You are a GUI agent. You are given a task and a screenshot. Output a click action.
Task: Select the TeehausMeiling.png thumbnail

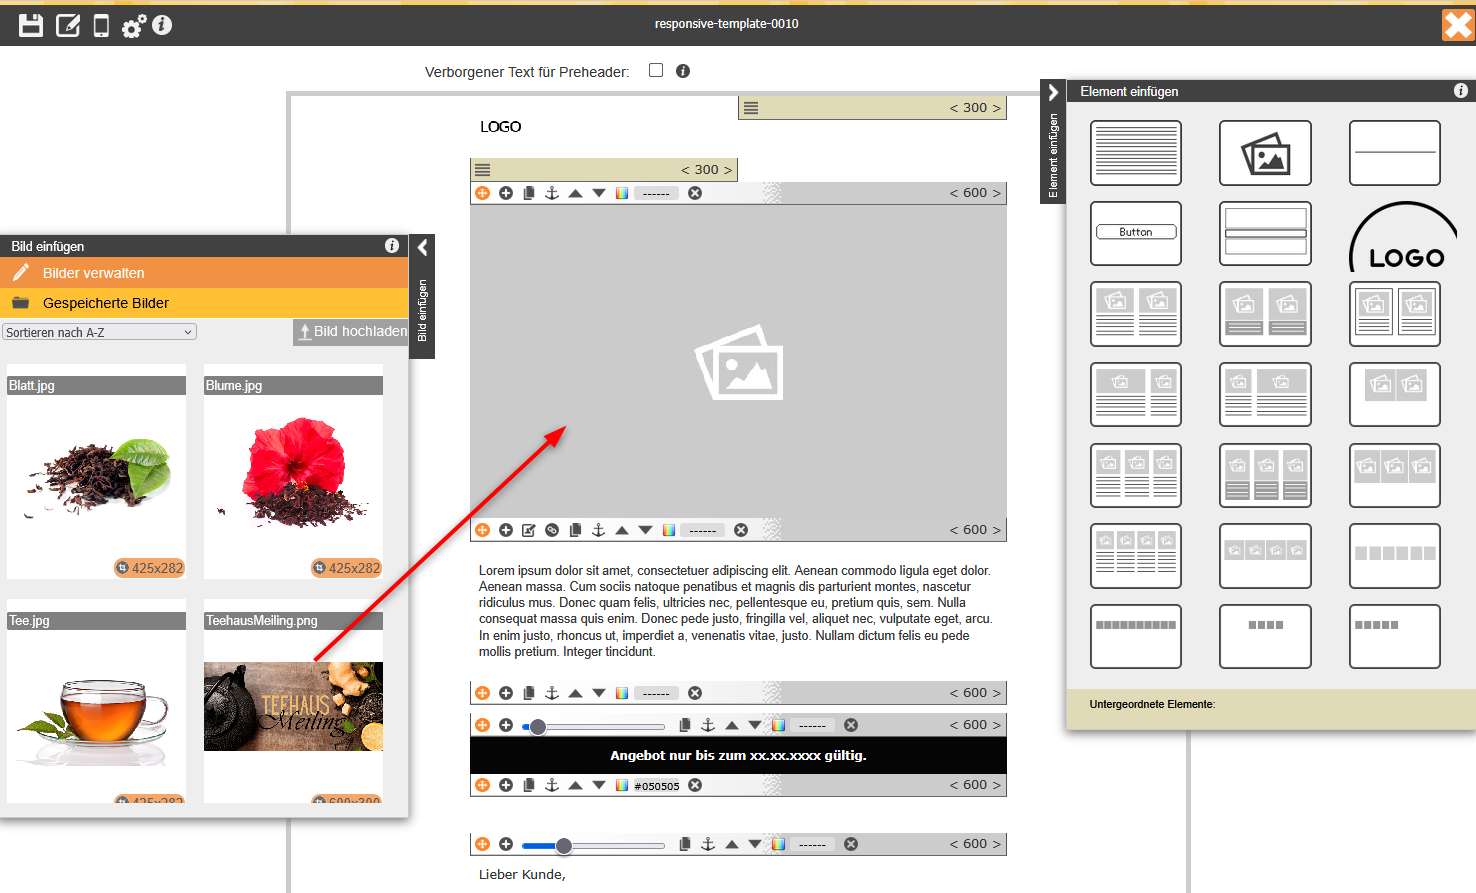(293, 706)
